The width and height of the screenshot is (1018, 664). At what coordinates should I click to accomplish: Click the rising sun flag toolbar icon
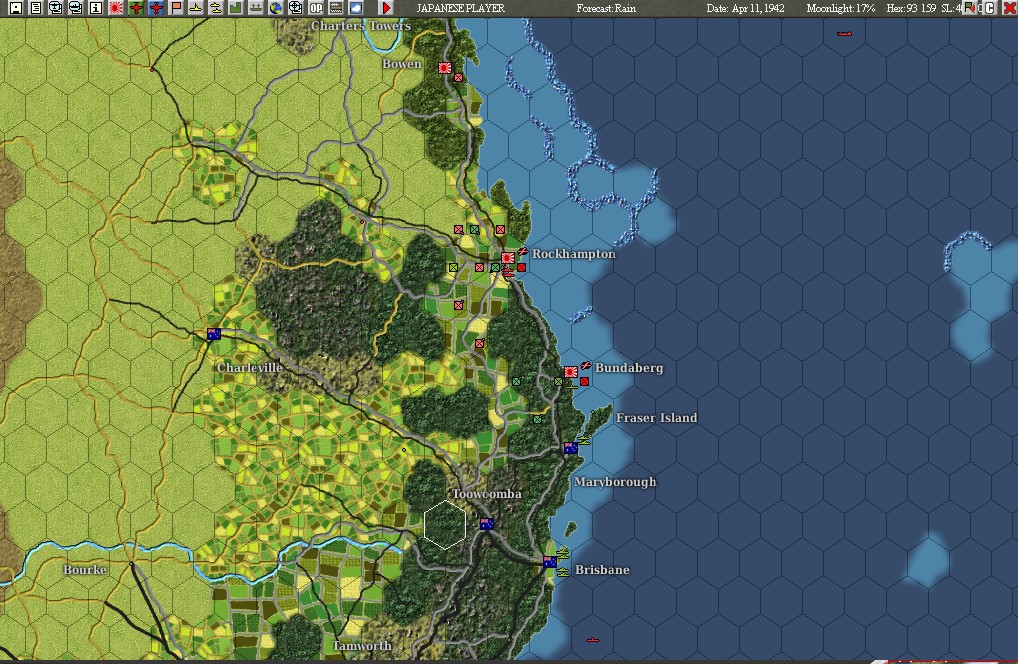tap(116, 8)
